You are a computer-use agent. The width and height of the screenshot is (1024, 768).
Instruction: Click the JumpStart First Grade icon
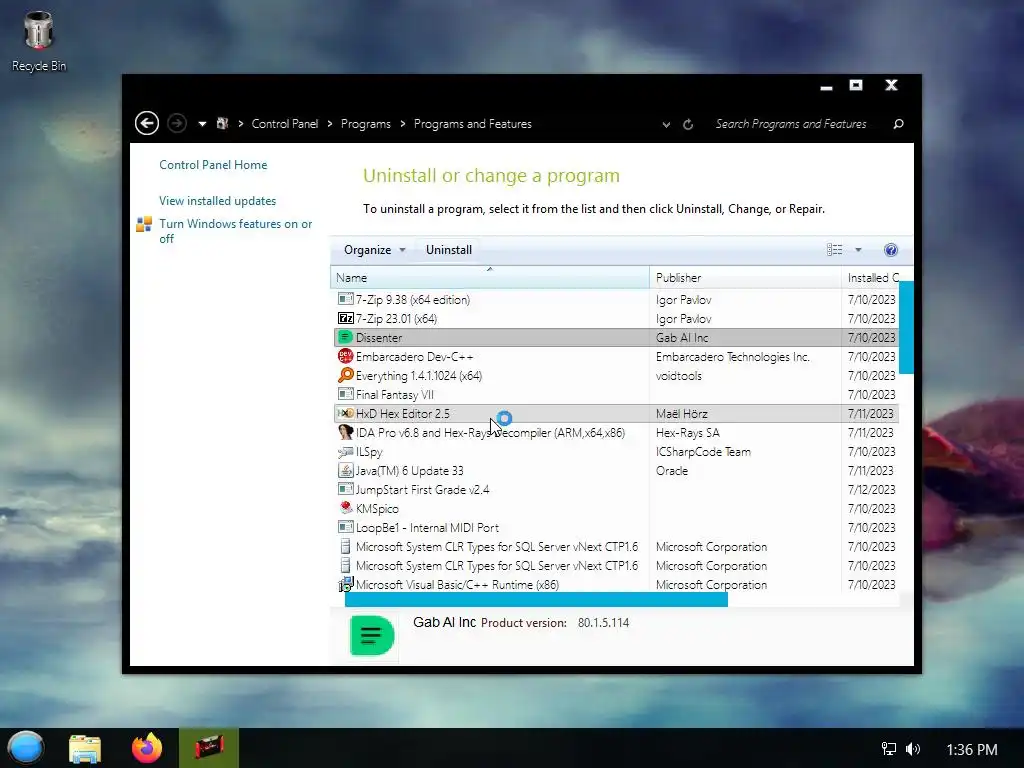[x=345, y=489]
